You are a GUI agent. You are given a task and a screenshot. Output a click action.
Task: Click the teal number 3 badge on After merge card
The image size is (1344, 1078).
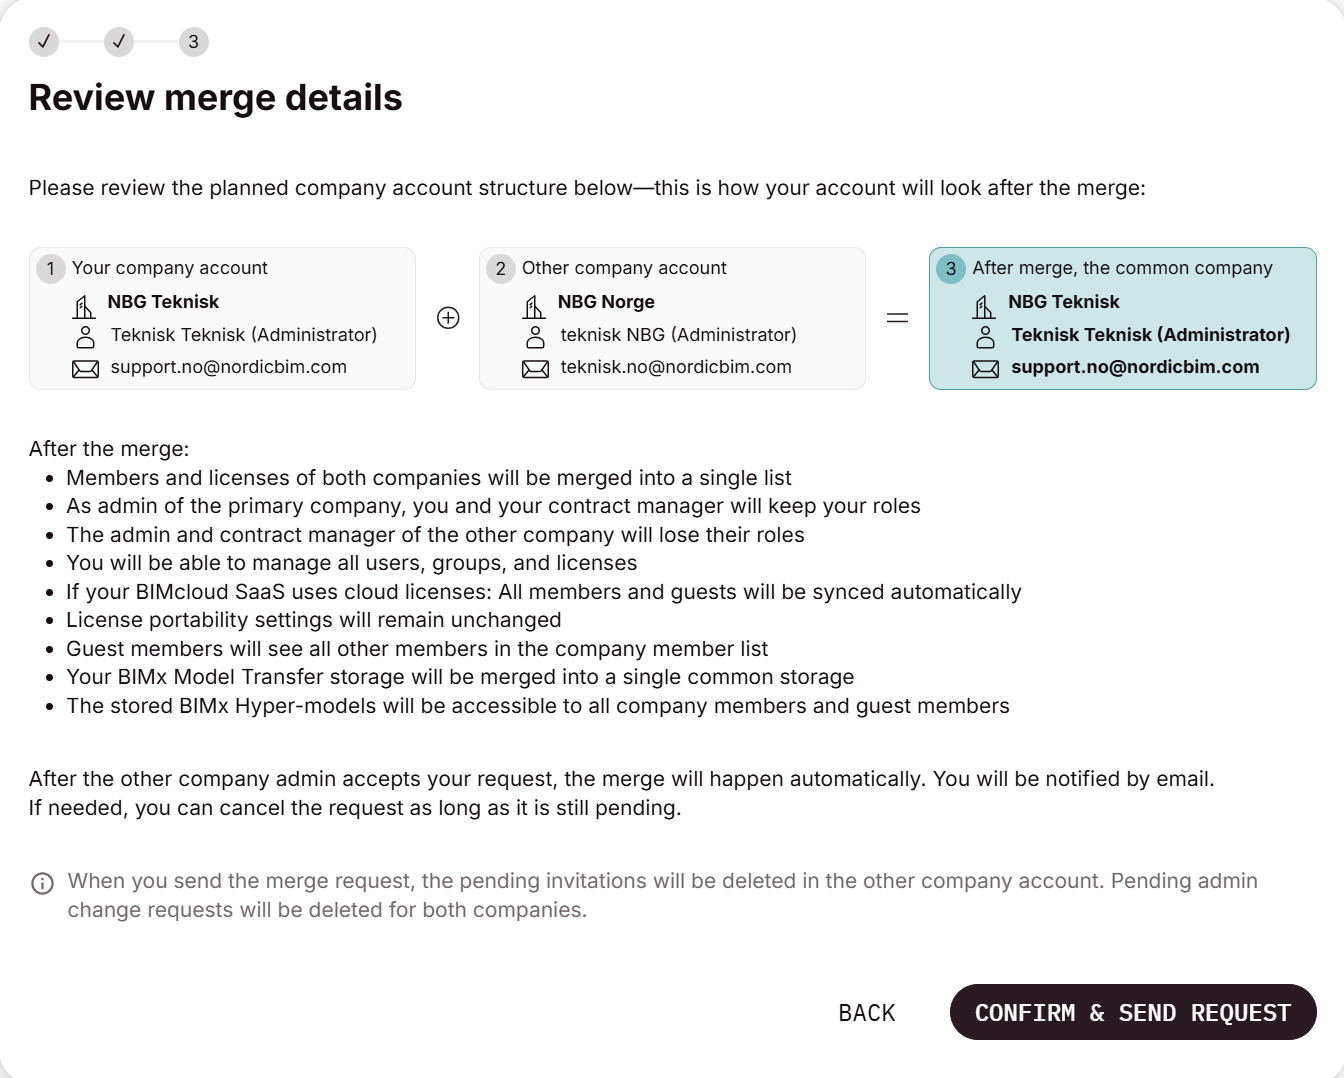pos(951,268)
